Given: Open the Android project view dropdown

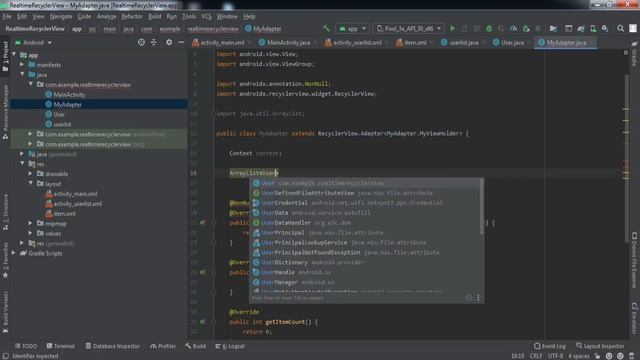Looking at the screenshot, I should point(33,42).
